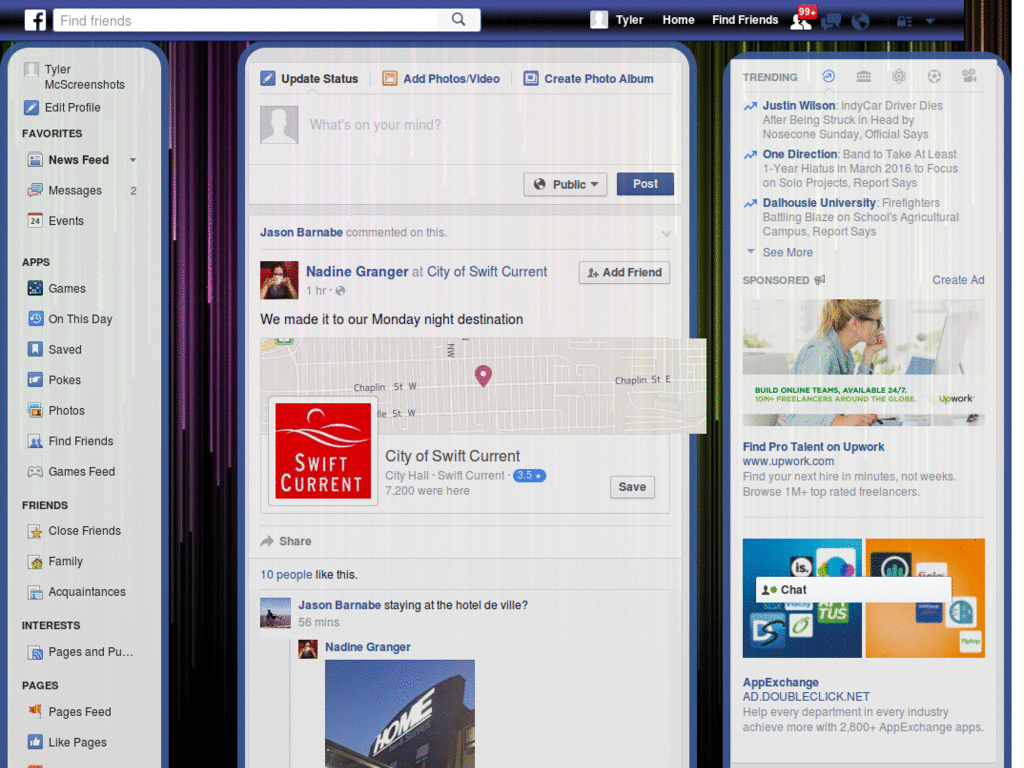This screenshot has width=1024, height=768.
Task: Open privacy shortcuts lock icon
Action: 904,22
